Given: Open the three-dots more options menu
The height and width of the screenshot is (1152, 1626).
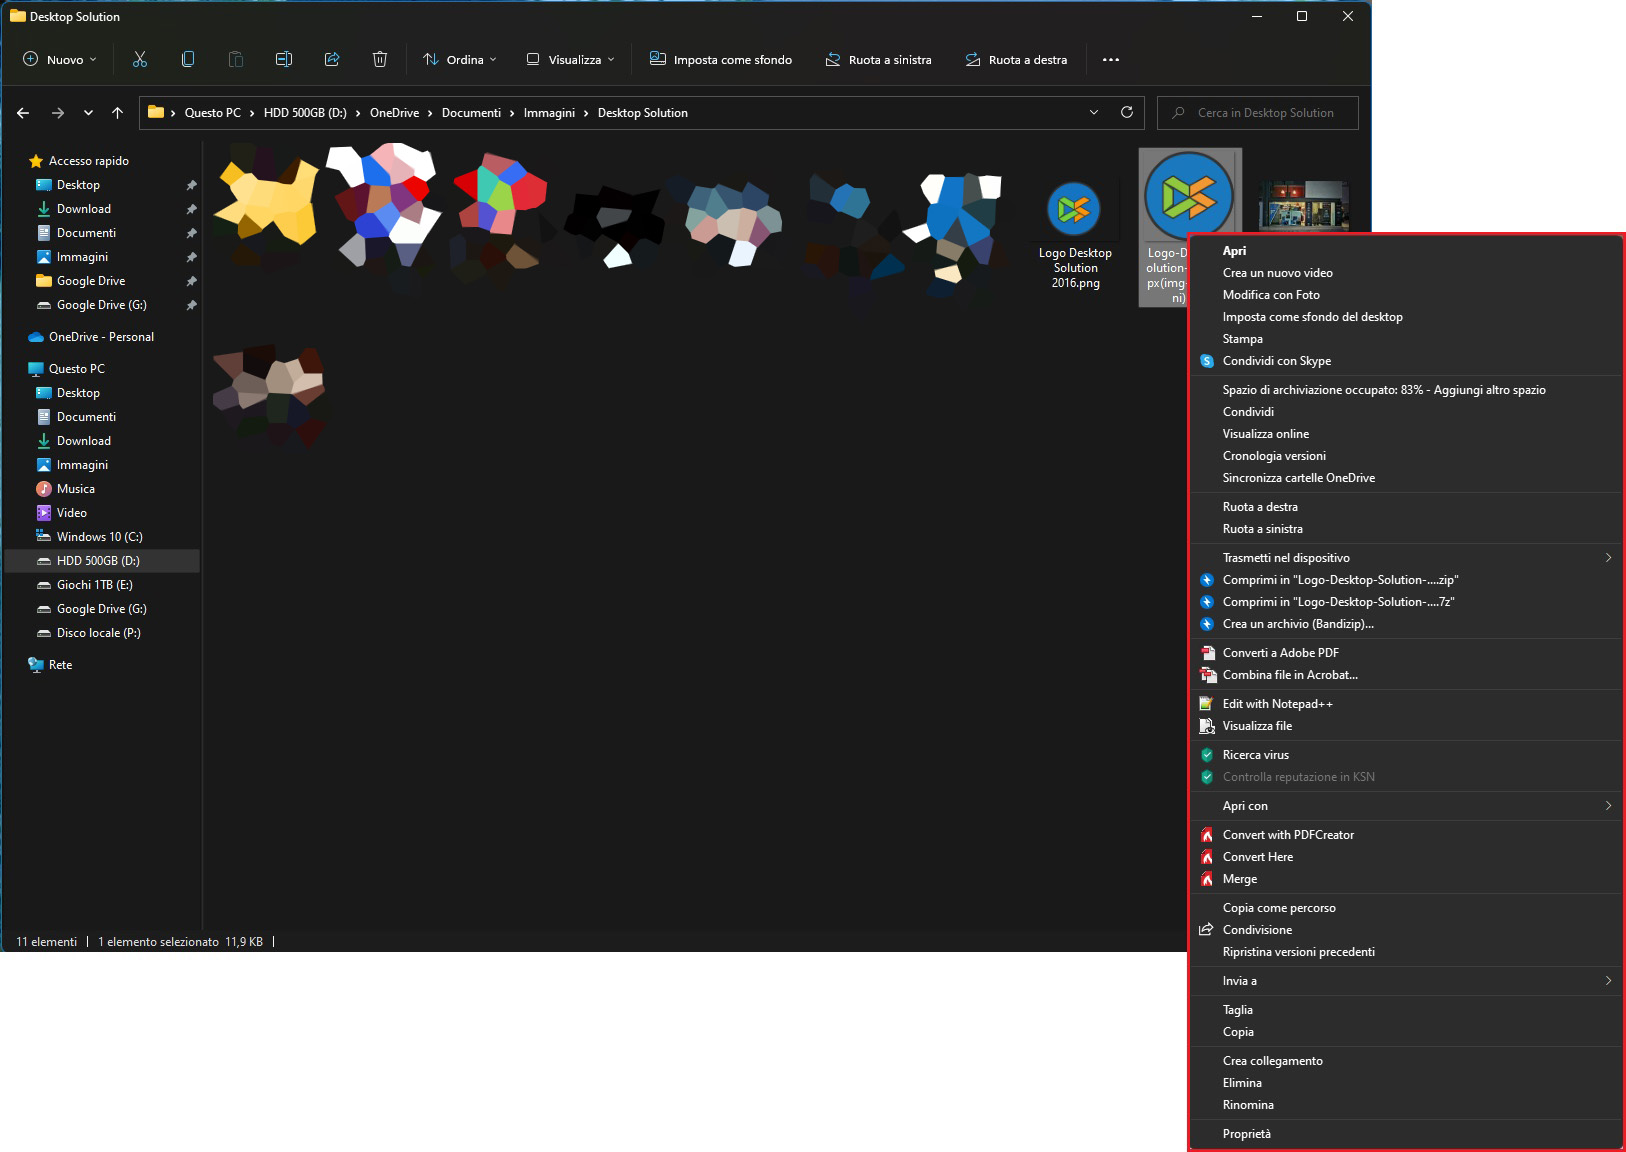Looking at the screenshot, I should [1111, 60].
